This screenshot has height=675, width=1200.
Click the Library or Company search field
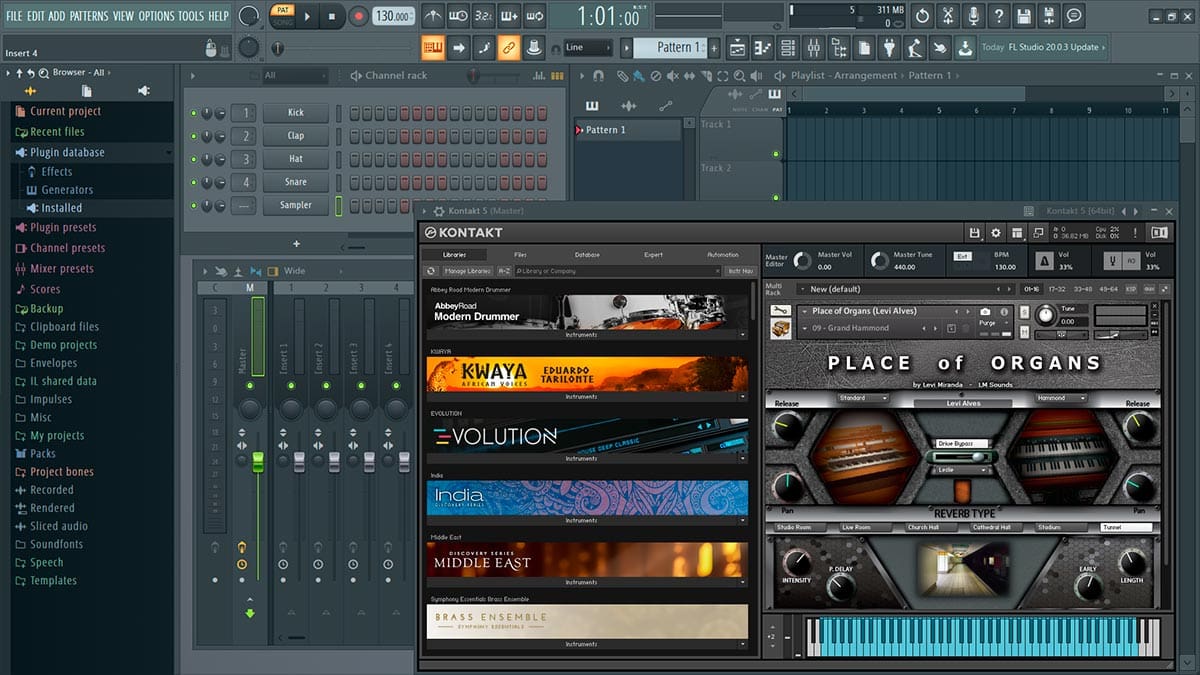point(618,271)
